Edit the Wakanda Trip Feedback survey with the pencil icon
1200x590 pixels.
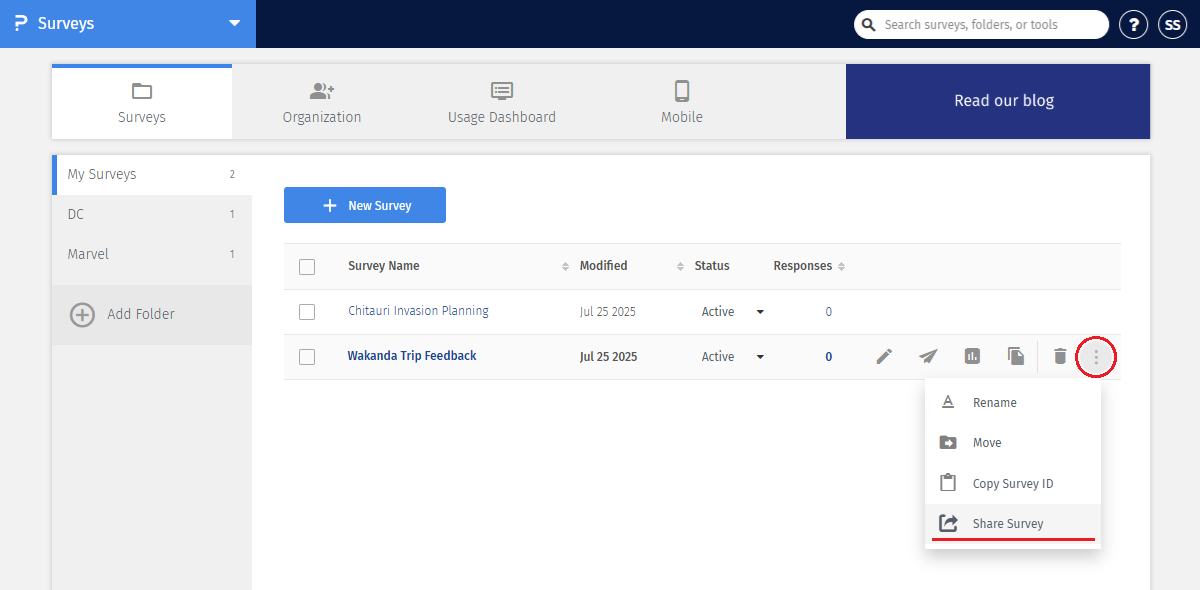point(884,356)
